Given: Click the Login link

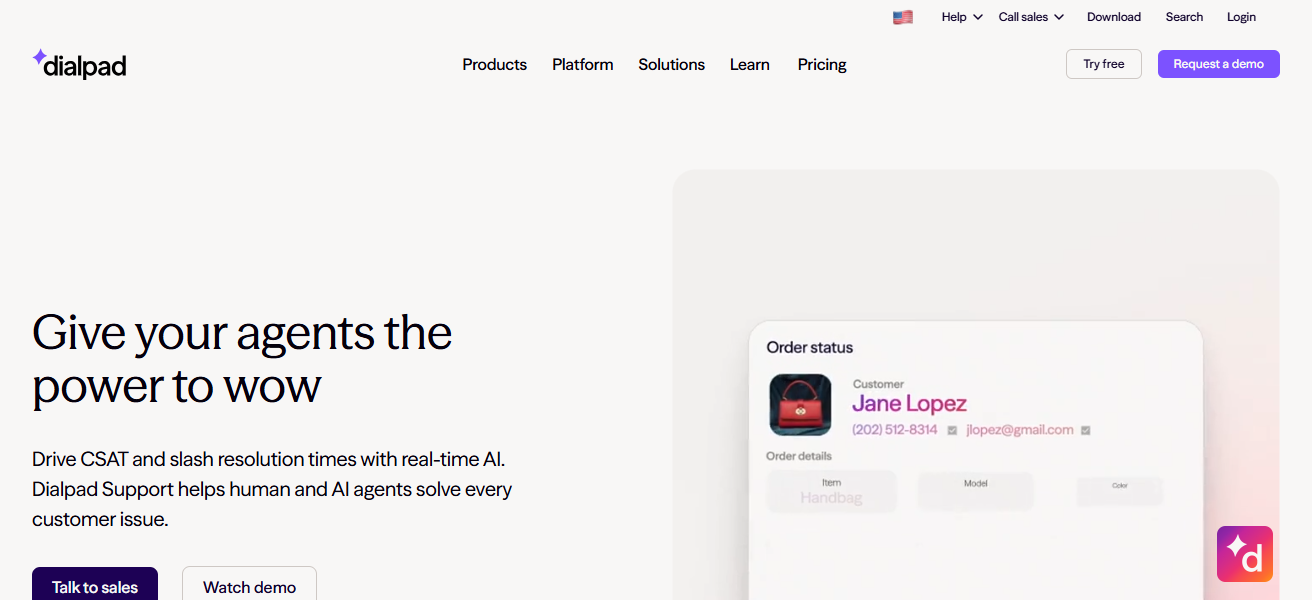Looking at the screenshot, I should point(1241,17).
